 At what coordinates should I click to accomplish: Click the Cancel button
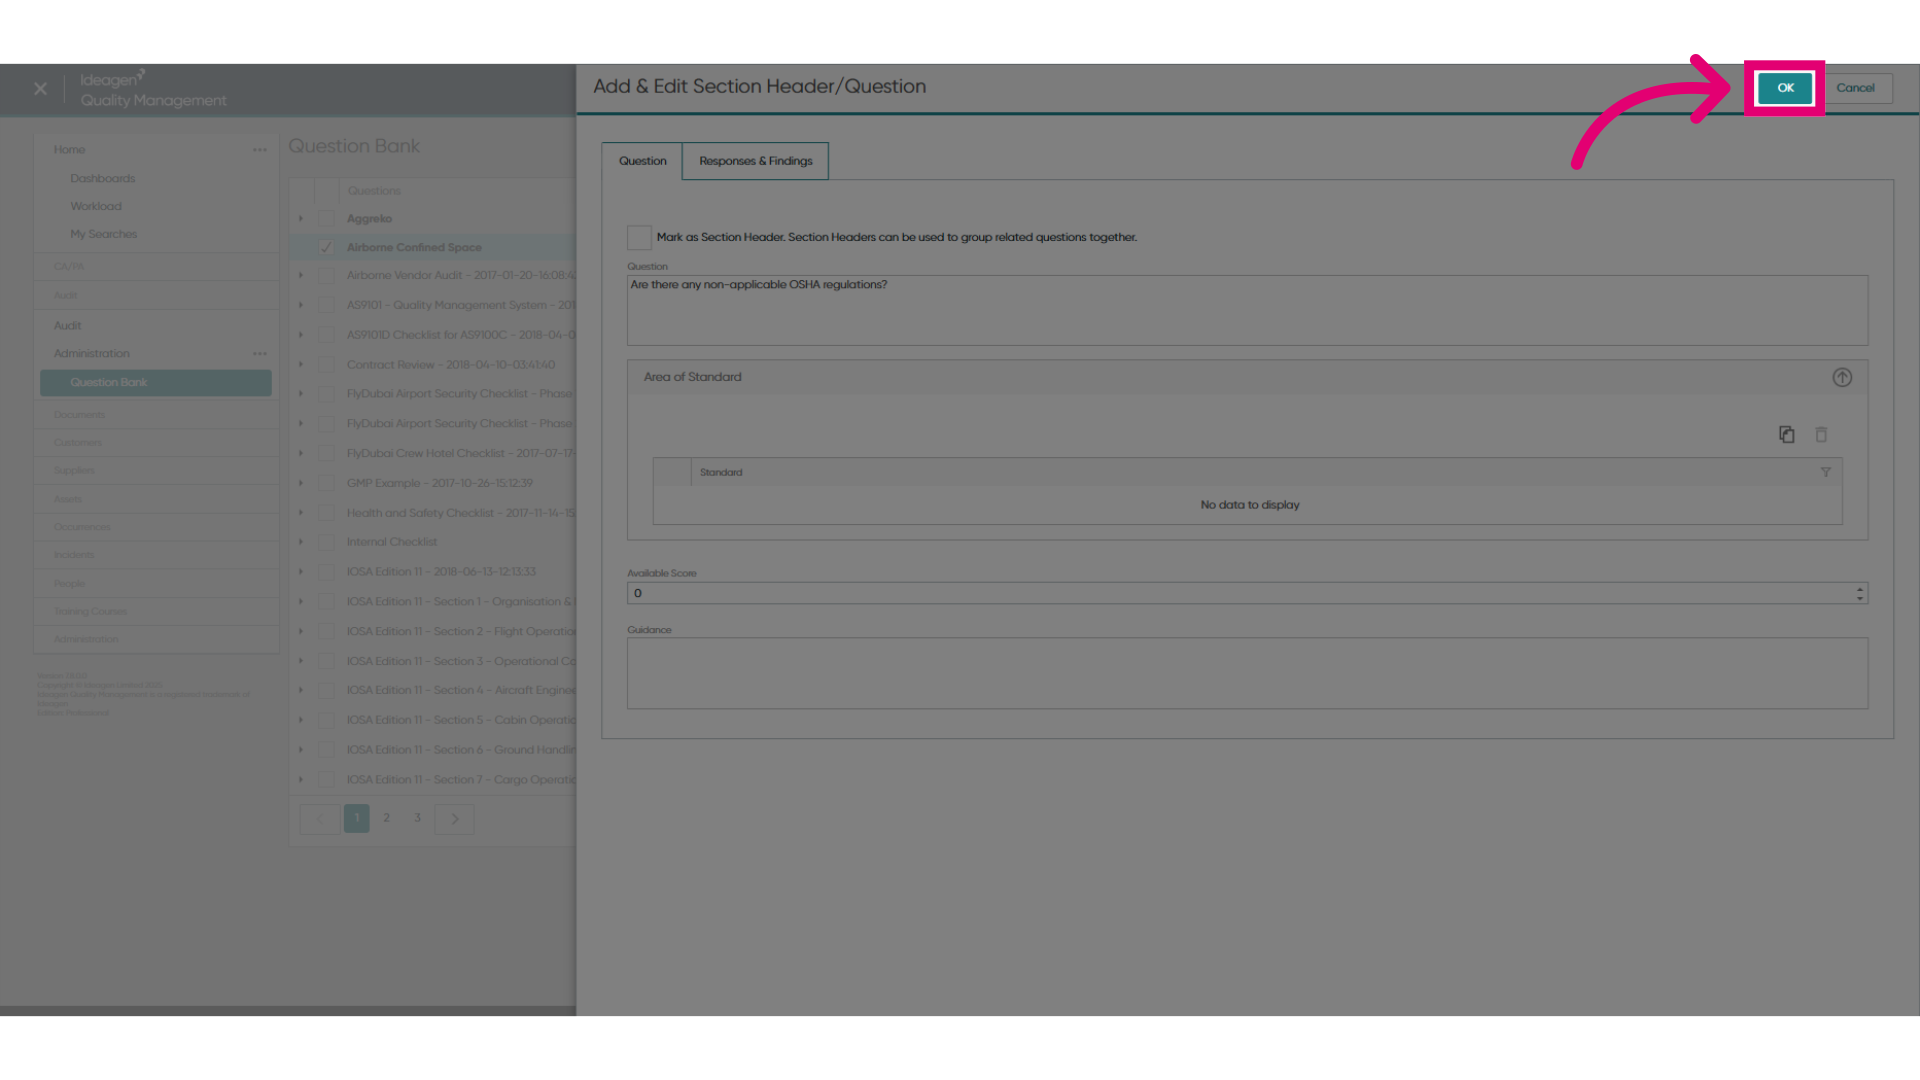[x=1855, y=88]
